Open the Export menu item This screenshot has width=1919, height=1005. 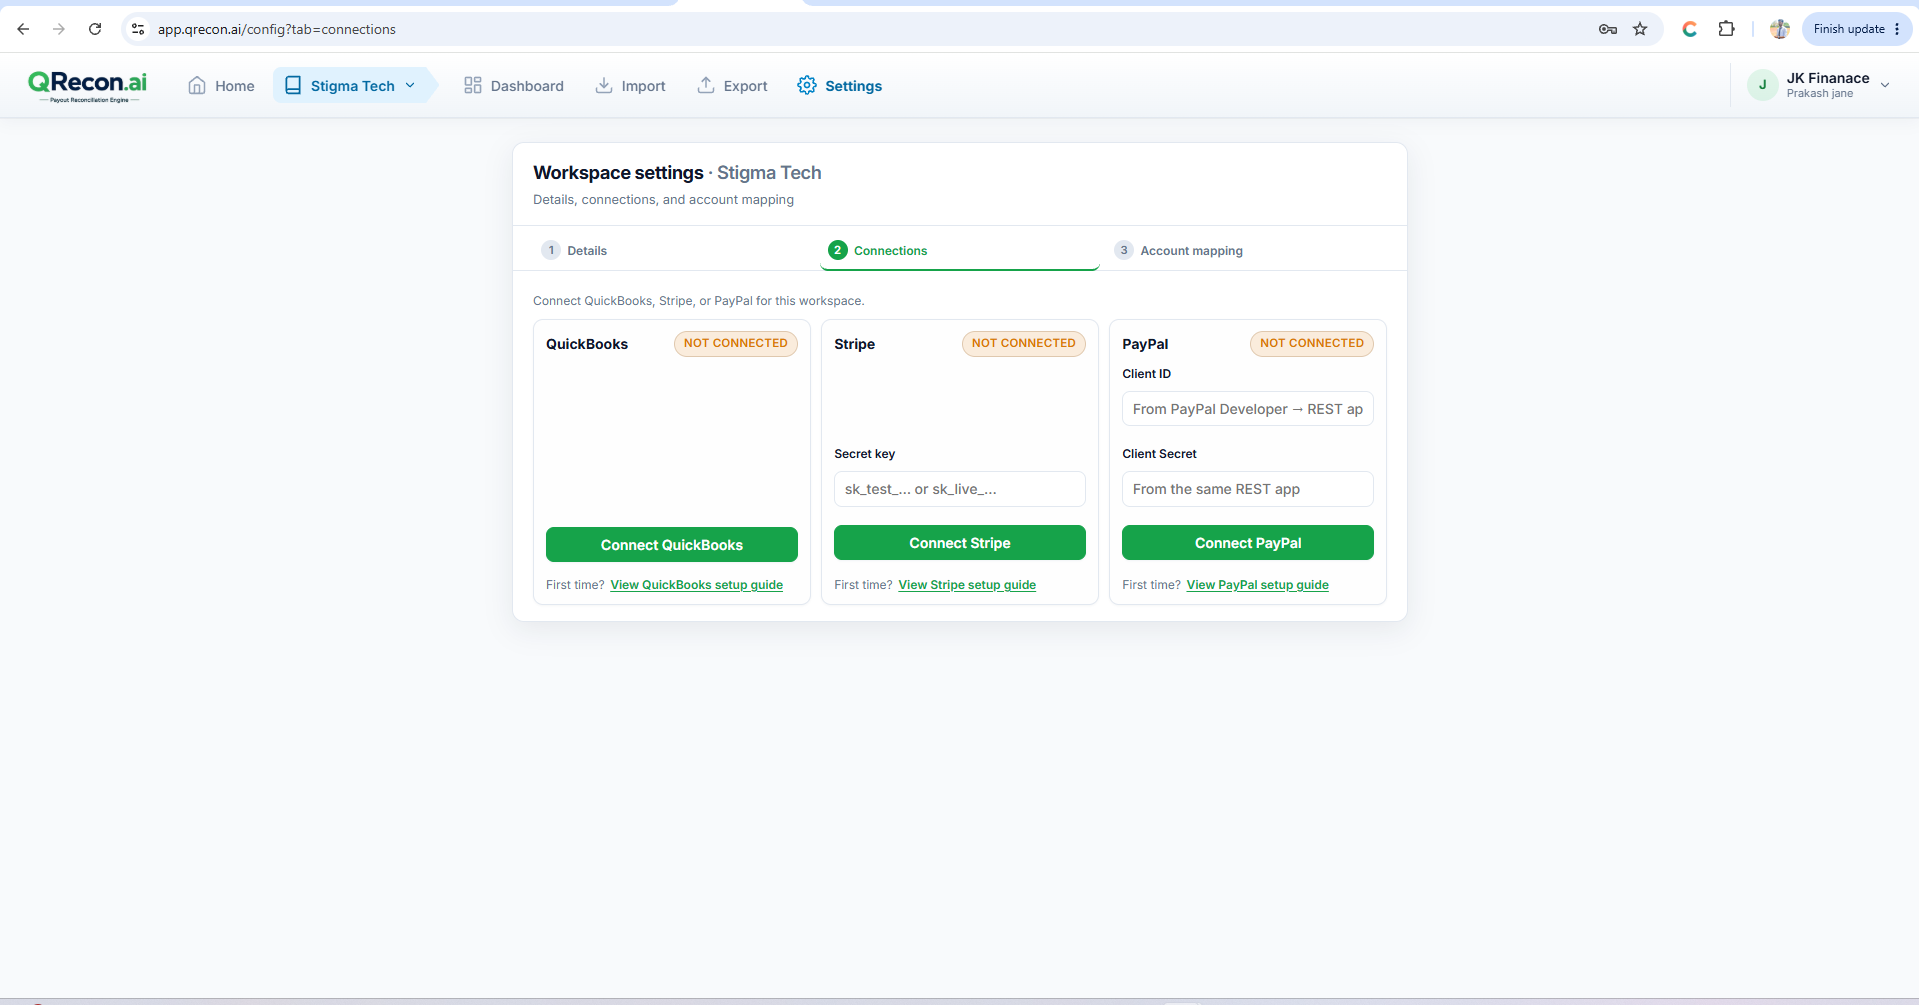coord(732,86)
